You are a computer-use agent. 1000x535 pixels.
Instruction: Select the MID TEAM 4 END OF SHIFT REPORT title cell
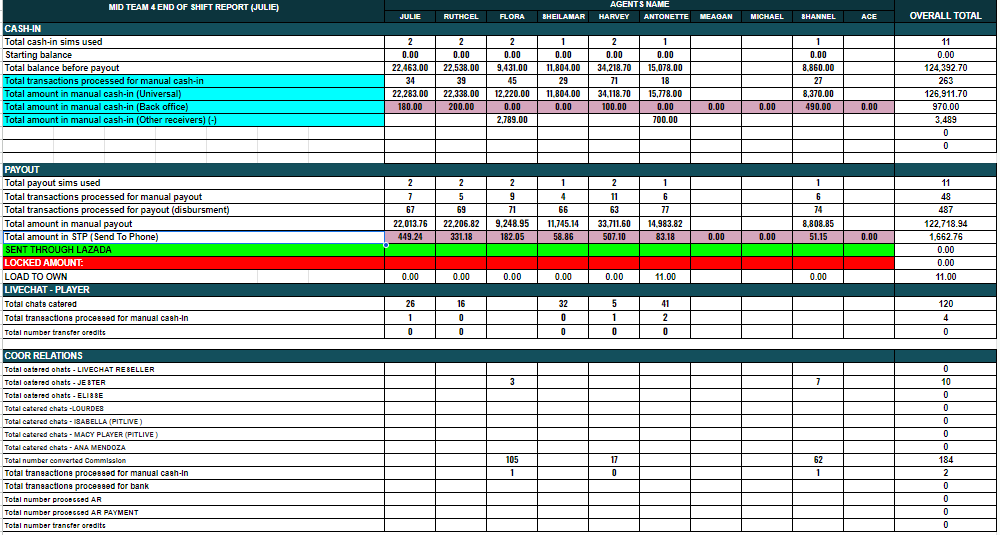point(193,9)
